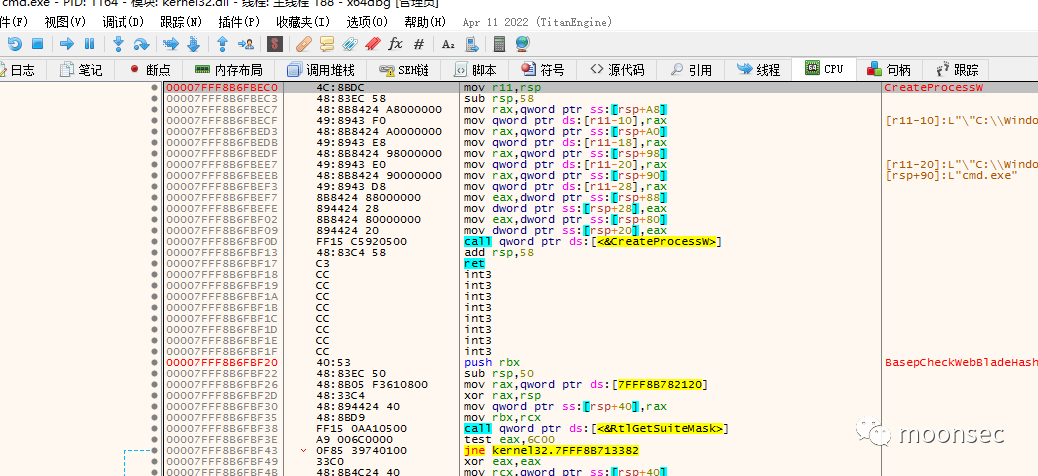Click the Pause execution toolbar icon
The image size is (1038, 476).
pos(89,44)
